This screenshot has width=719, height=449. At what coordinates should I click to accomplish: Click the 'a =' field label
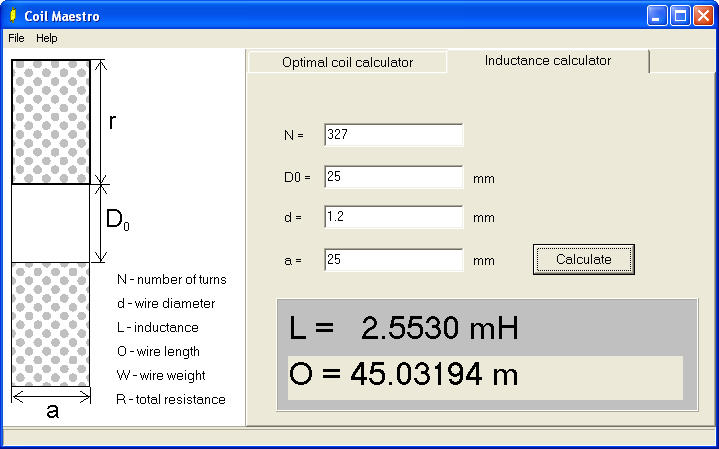293,261
